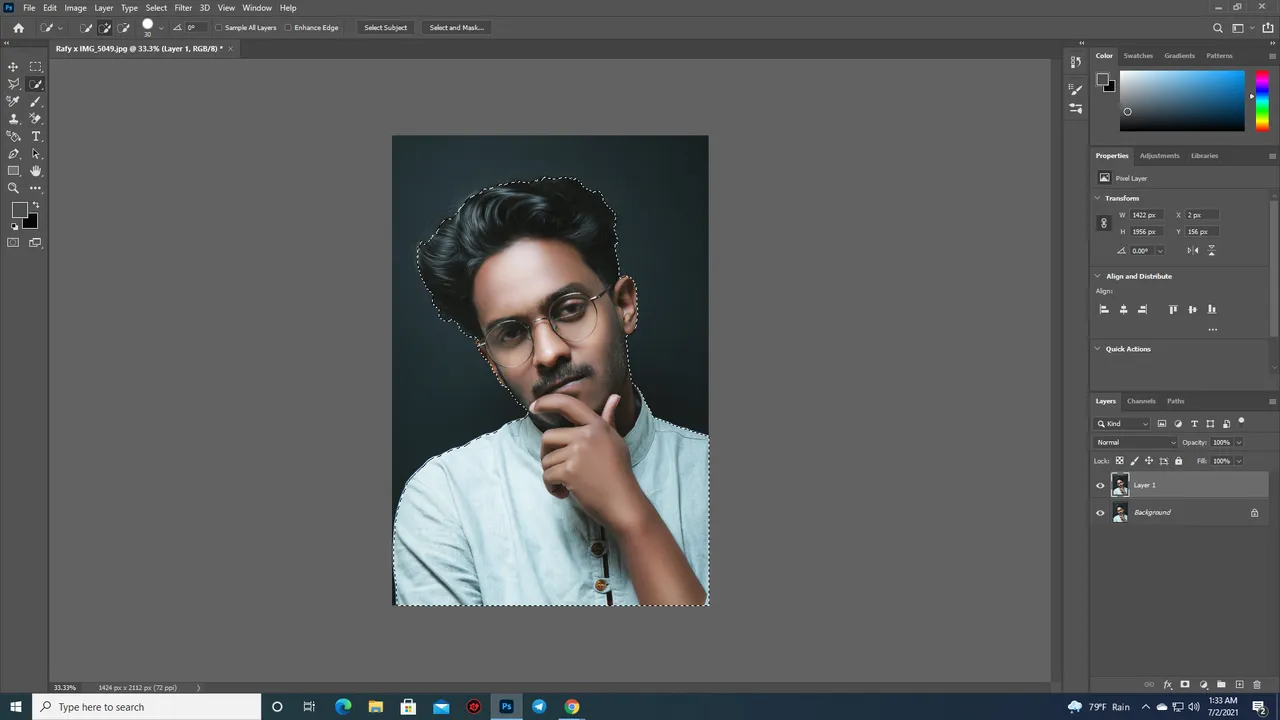The width and height of the screenshot is (1280, 720).
Task: Open the Select menu
Action: click(156, 8)
